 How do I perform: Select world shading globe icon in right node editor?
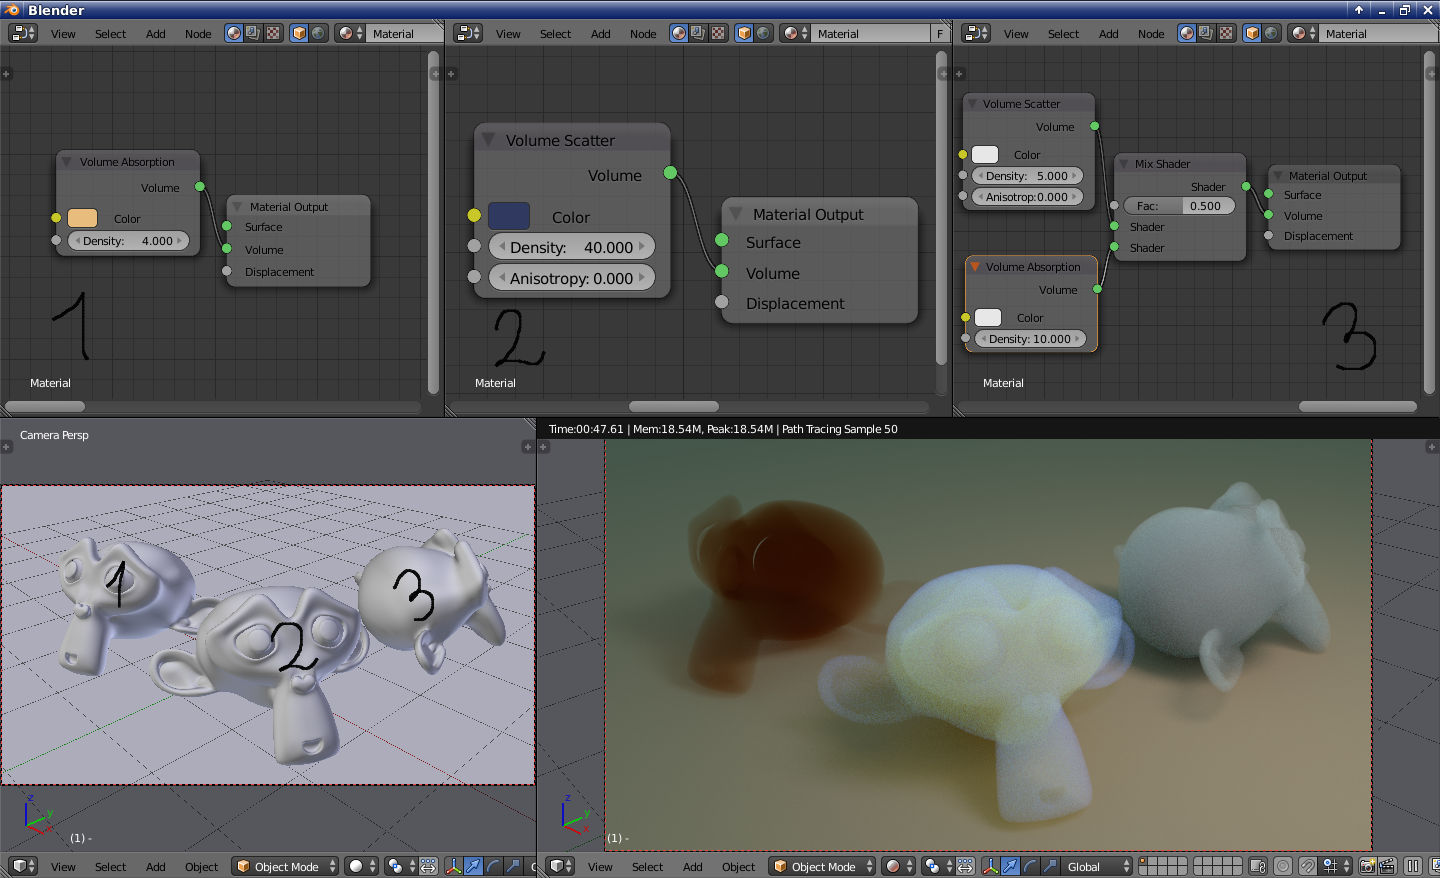click(1271, 33)
